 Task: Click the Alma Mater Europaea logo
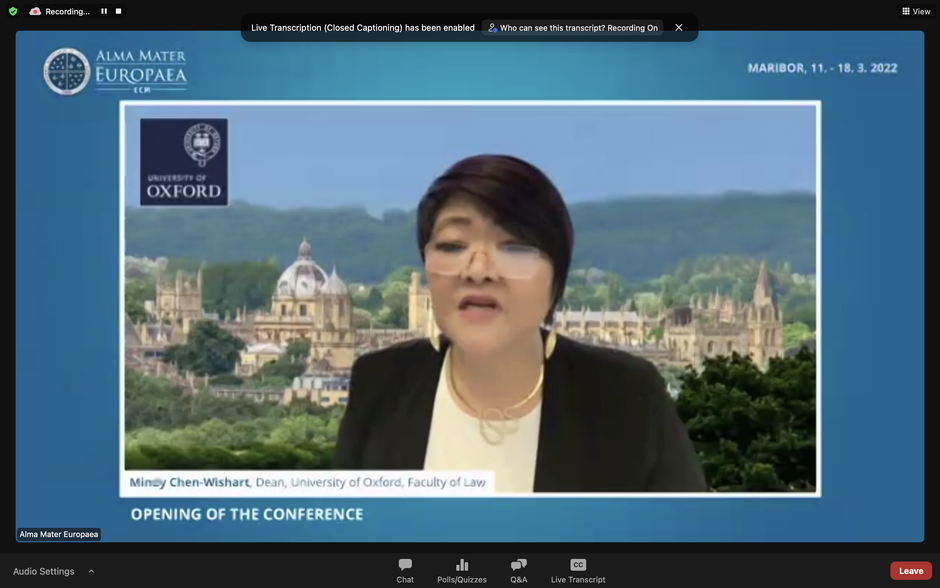[x=115, y=70]
